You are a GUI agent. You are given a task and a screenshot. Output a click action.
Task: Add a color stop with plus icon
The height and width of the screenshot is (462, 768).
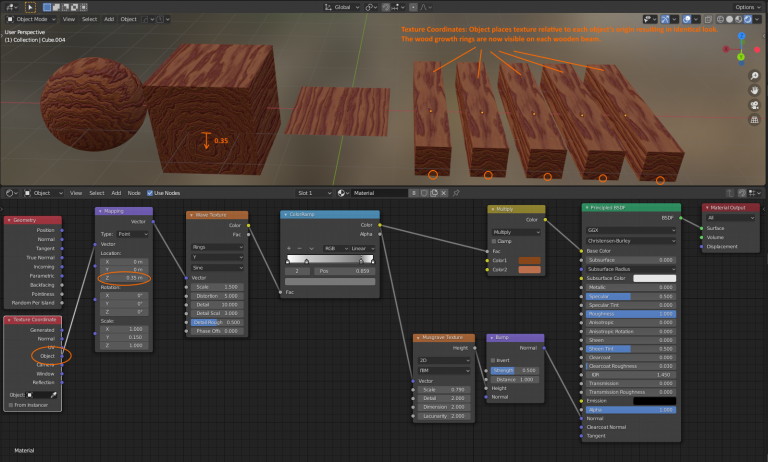pyautogui.click(x=288, y=247)
